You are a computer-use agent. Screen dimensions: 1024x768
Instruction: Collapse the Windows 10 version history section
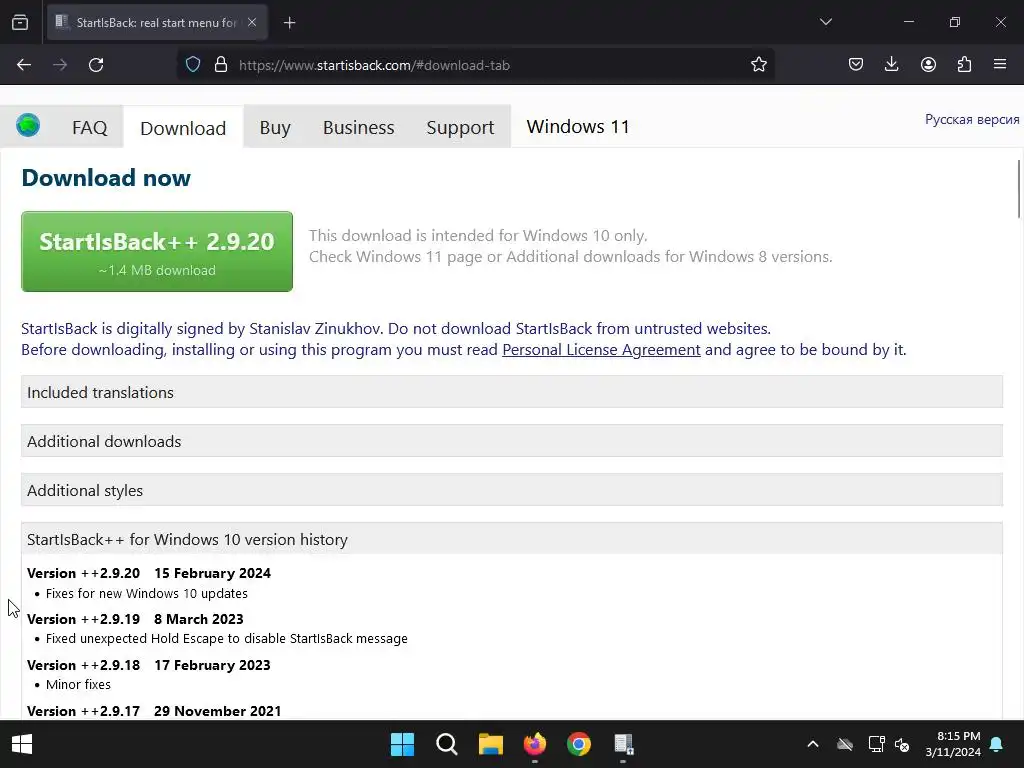[x=511, y=539]
